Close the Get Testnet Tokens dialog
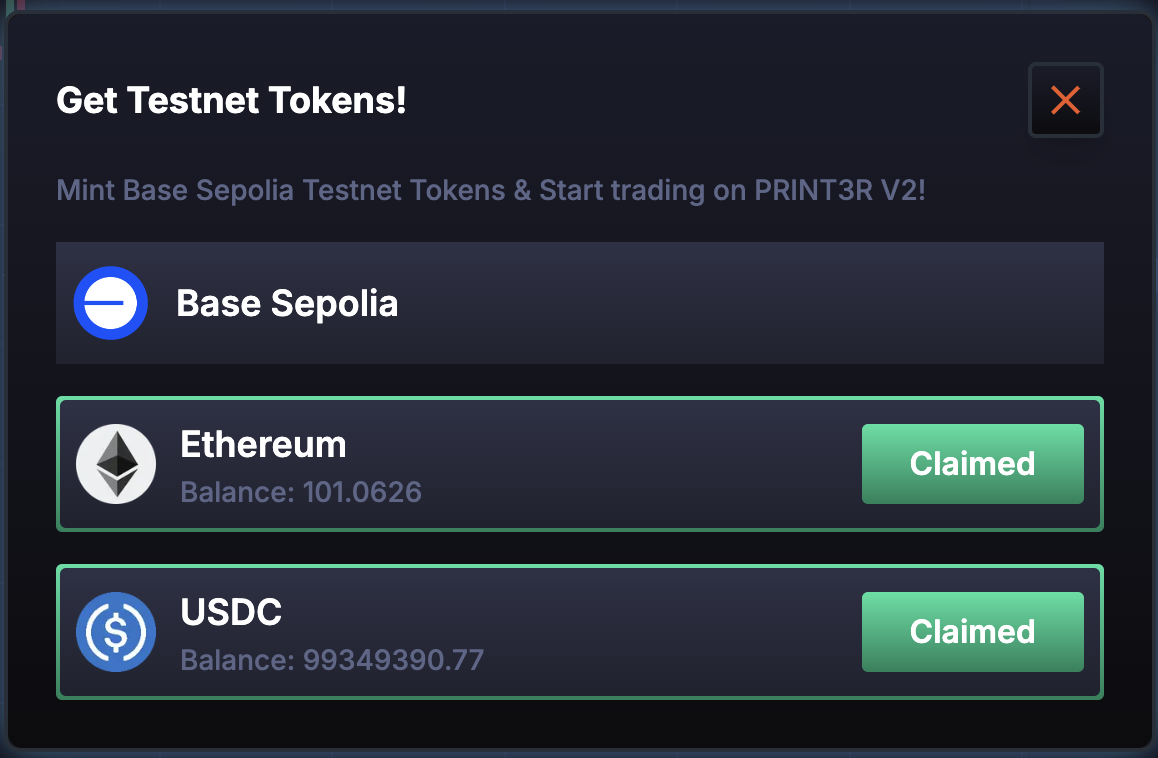Screen dimensions: 1158x758 coord(1066,100)
